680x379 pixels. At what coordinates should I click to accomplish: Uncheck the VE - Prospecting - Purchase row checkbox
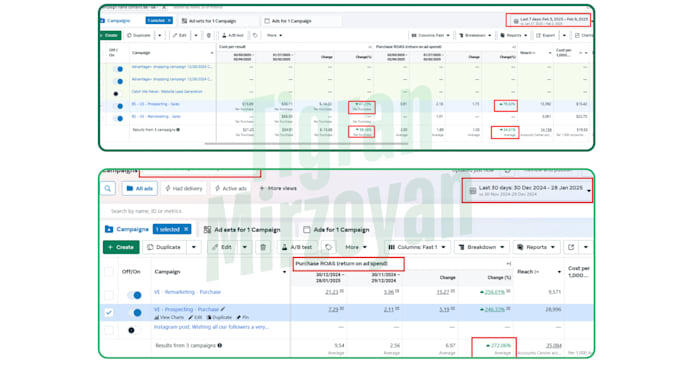(x=109, y=313)
